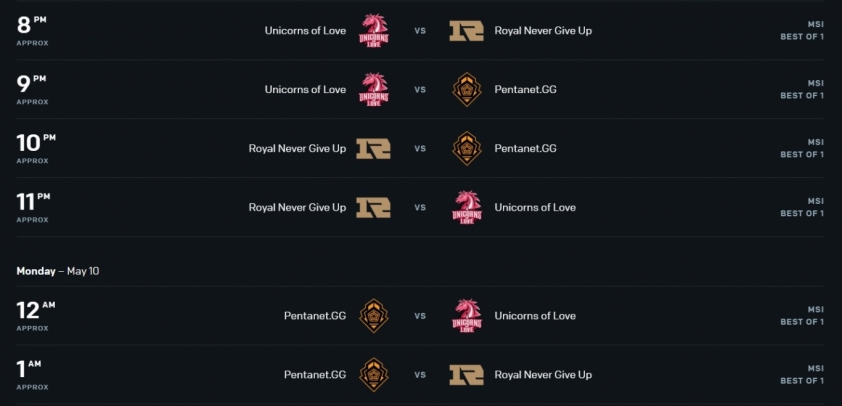The image size is (842, 406).
Task: Open Royal Never Give Up name at 1 AM
Action: [x=543, y=375]
